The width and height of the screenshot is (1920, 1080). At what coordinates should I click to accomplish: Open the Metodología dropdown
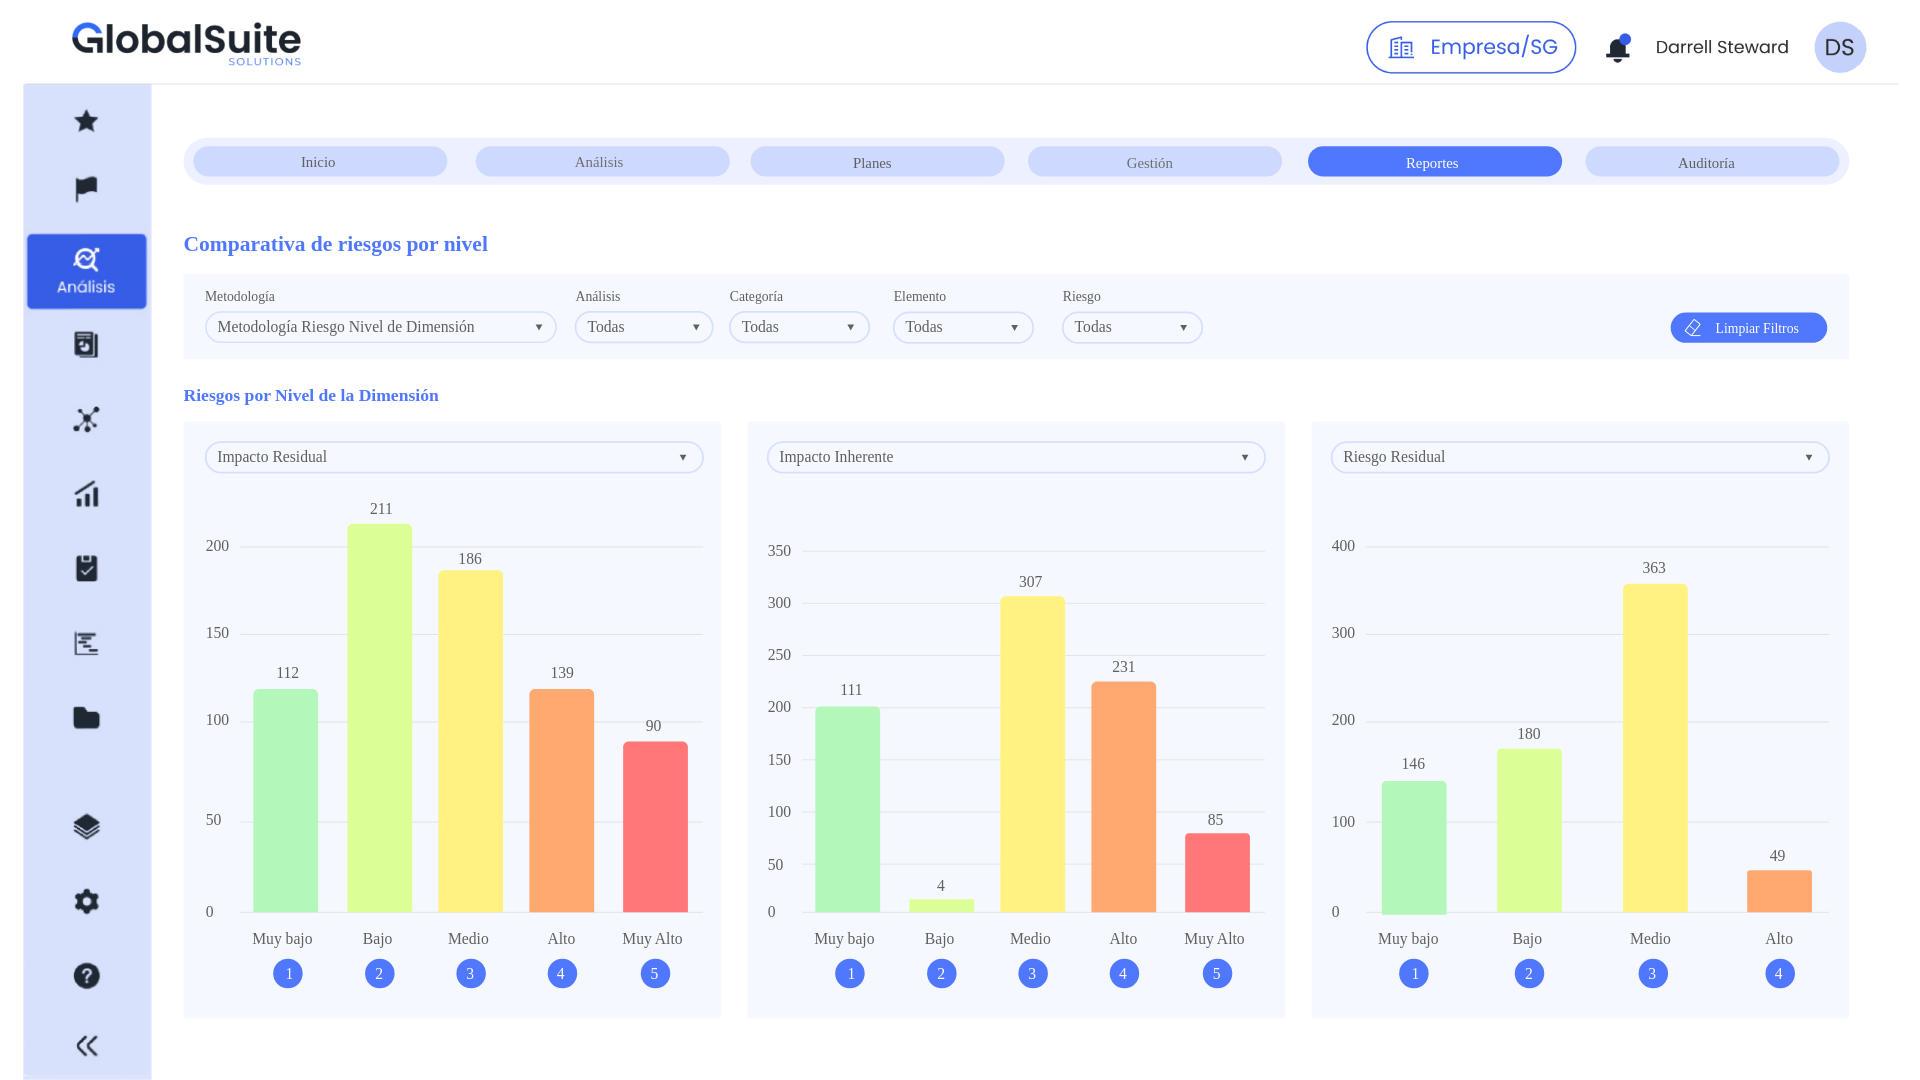click(x=380, y=327)
